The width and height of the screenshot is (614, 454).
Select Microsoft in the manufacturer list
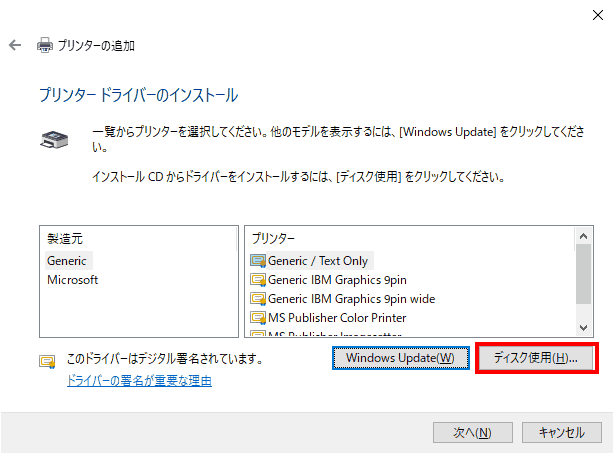coord(72,280)
